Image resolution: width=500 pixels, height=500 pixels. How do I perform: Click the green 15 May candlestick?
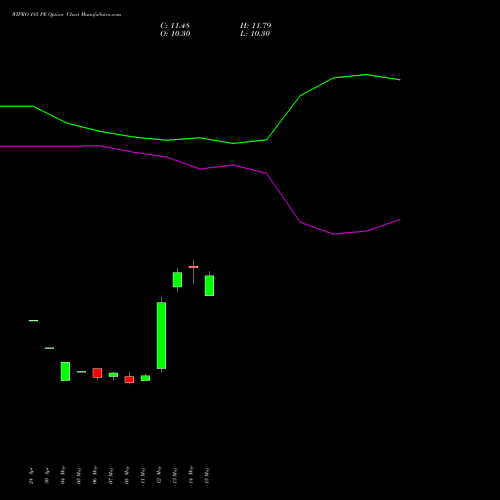click(209, 285)
